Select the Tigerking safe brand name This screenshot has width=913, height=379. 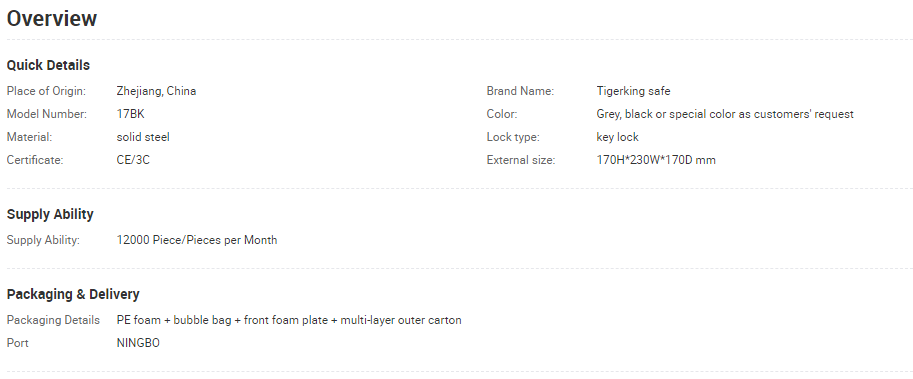[x=634, y=91]
